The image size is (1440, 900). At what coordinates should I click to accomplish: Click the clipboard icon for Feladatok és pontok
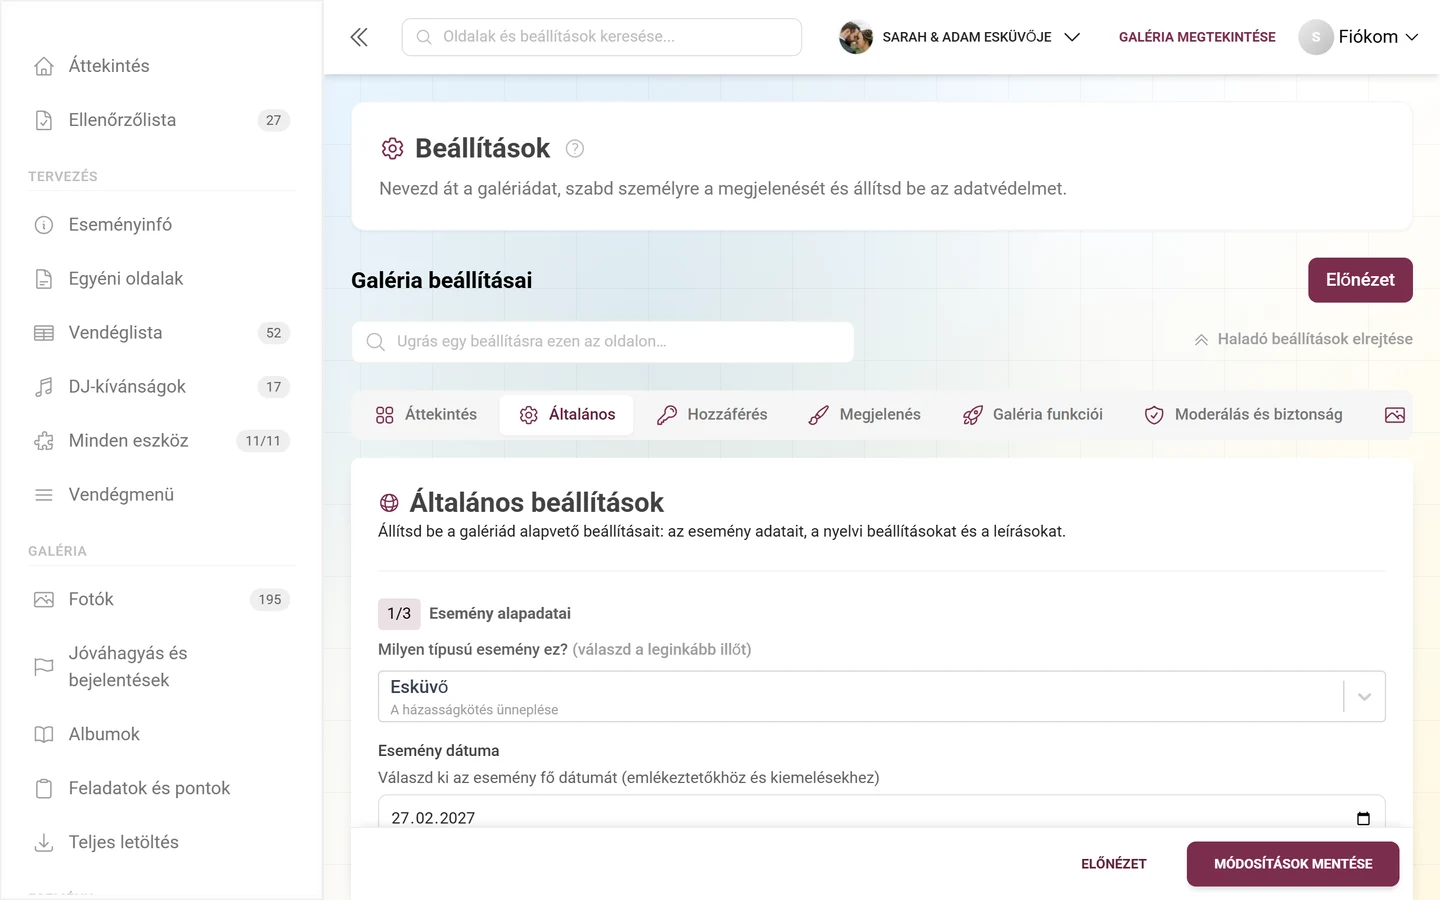click(44, 789)
